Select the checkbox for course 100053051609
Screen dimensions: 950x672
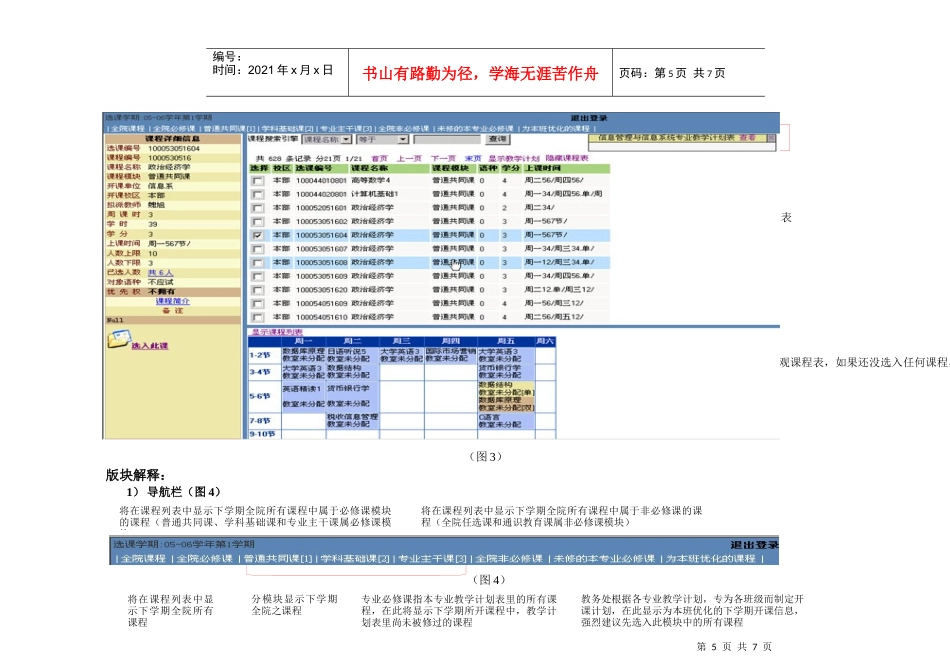pos(257,276)
